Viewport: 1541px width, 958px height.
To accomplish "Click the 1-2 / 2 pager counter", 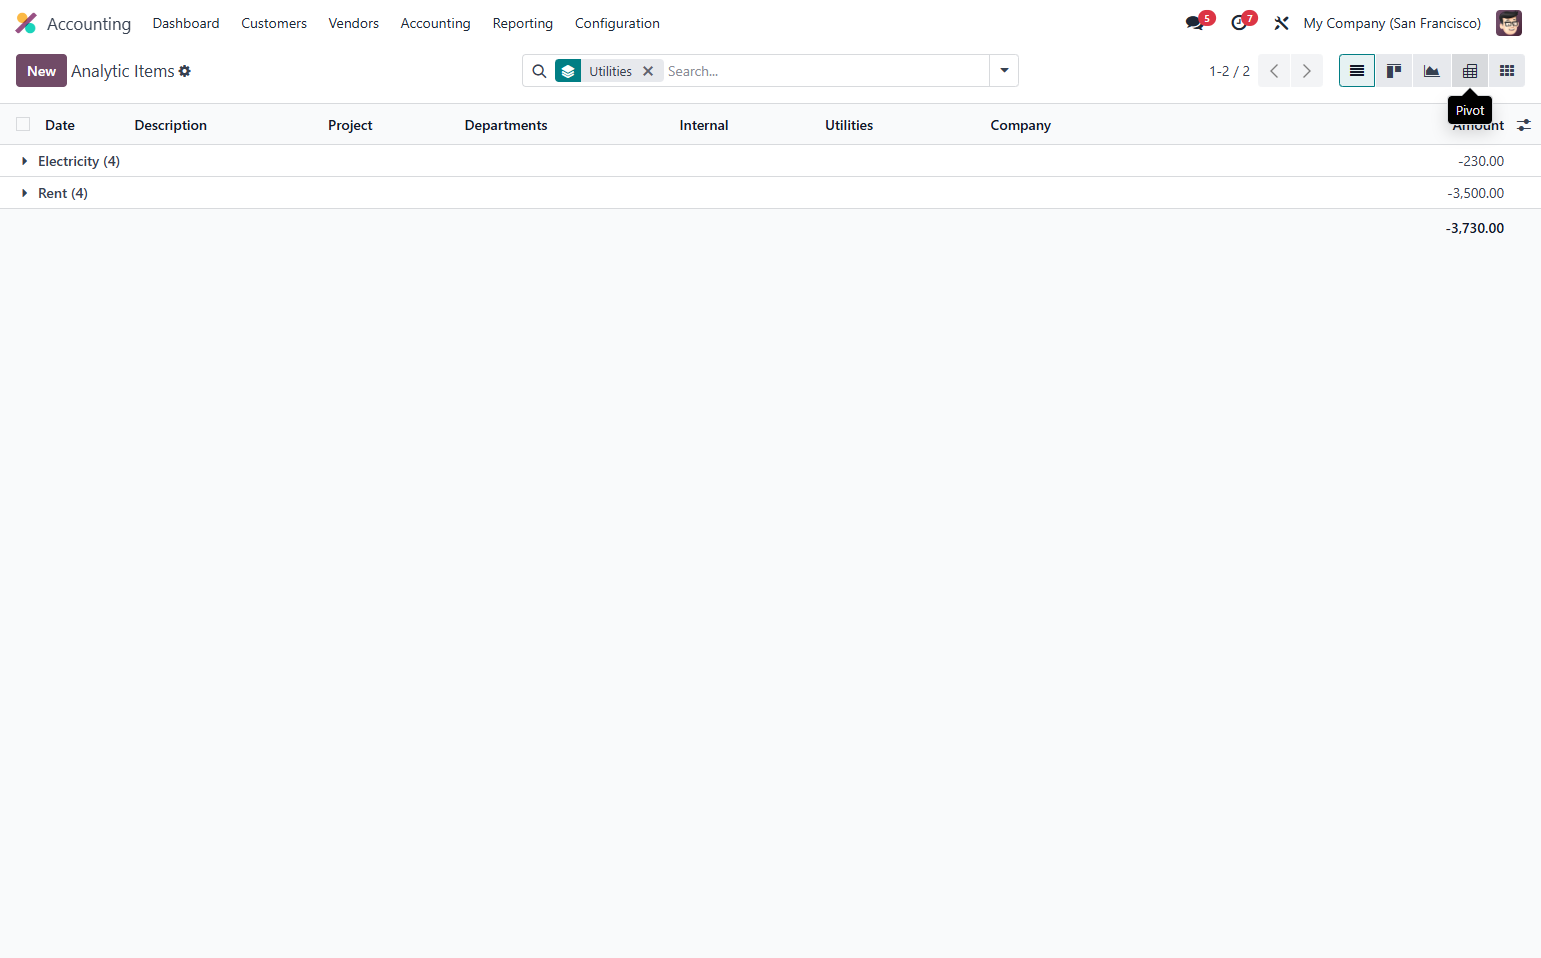I will [1229, 71].
